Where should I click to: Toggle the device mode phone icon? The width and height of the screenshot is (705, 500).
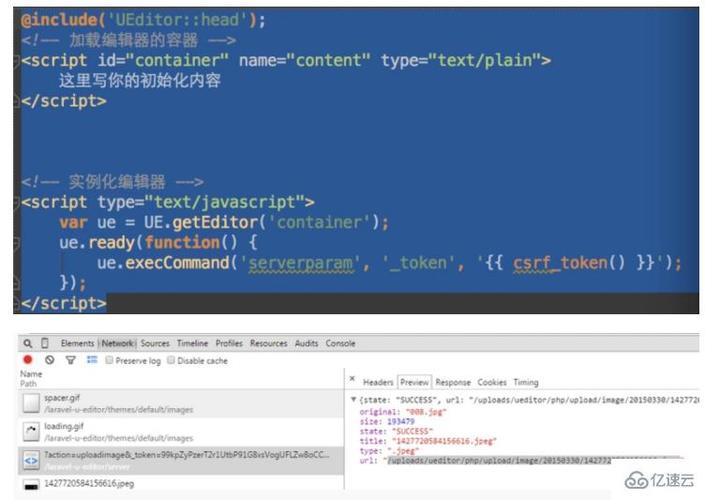(45, 343)
